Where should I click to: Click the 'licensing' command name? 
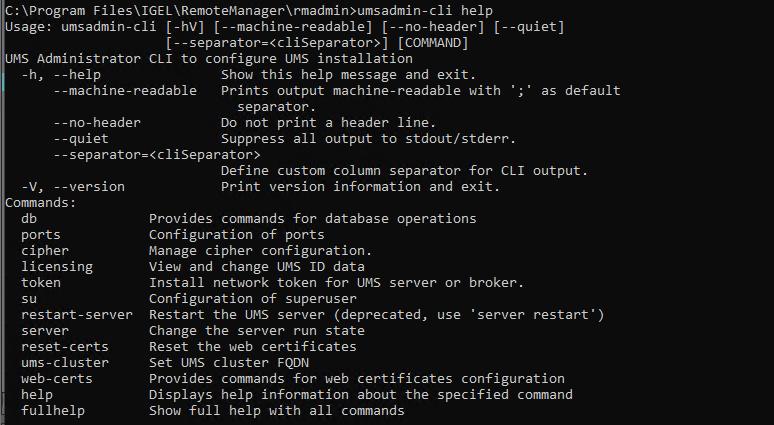pos(57,266)
